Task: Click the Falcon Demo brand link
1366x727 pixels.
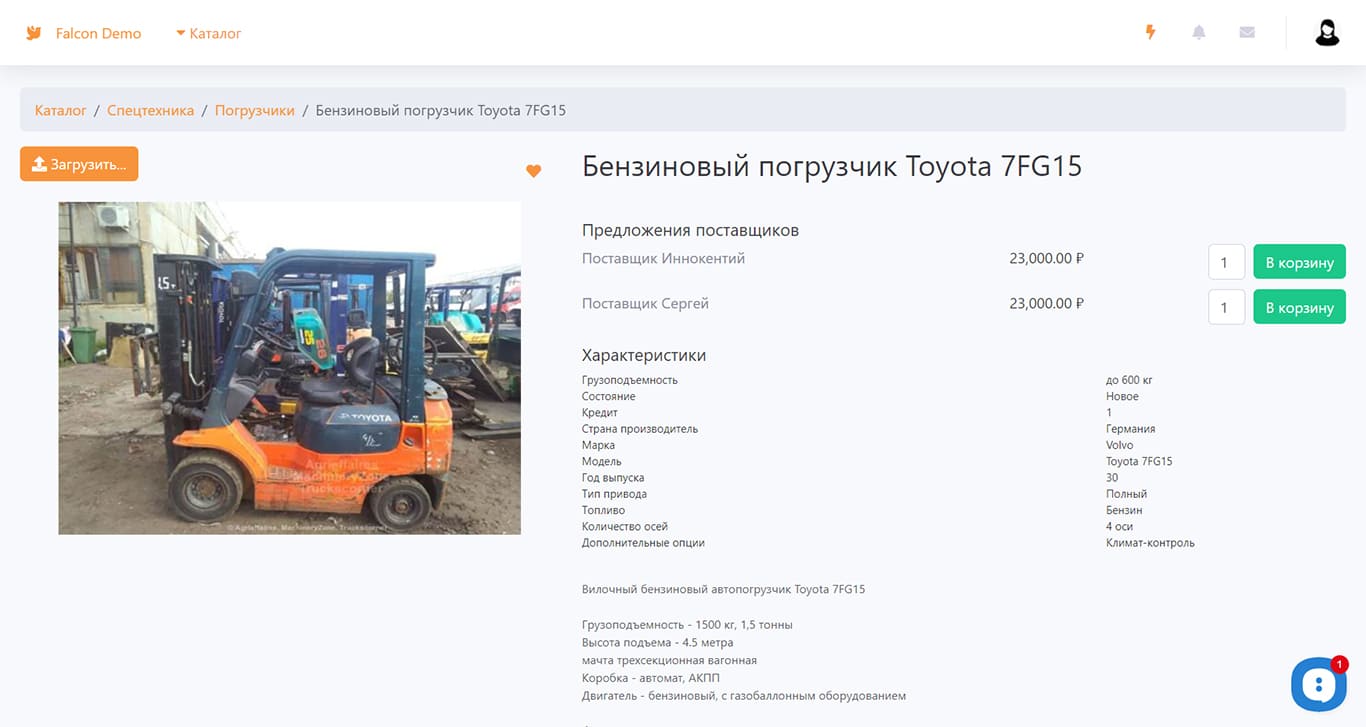Action: click(98, 33)
